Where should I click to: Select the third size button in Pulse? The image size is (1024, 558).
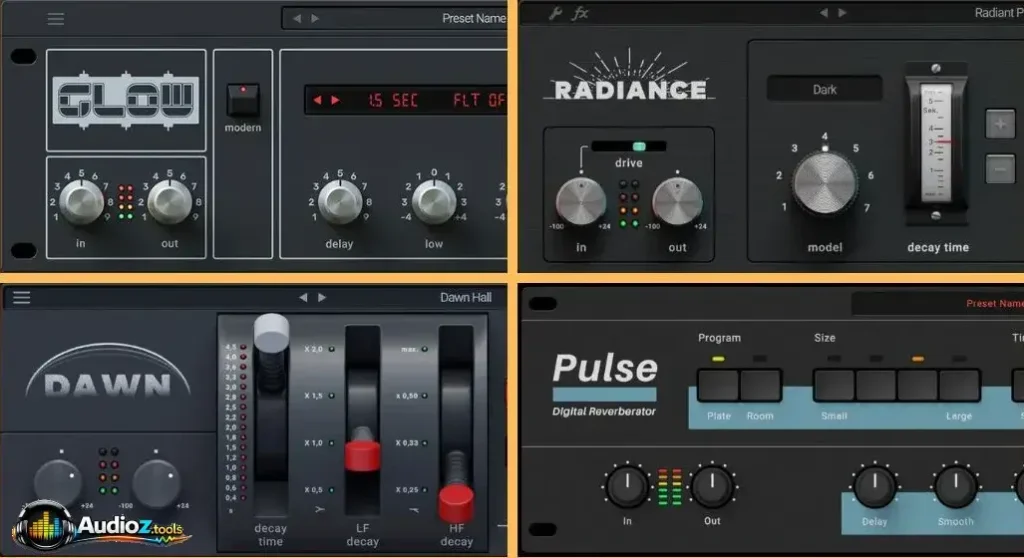918,385
